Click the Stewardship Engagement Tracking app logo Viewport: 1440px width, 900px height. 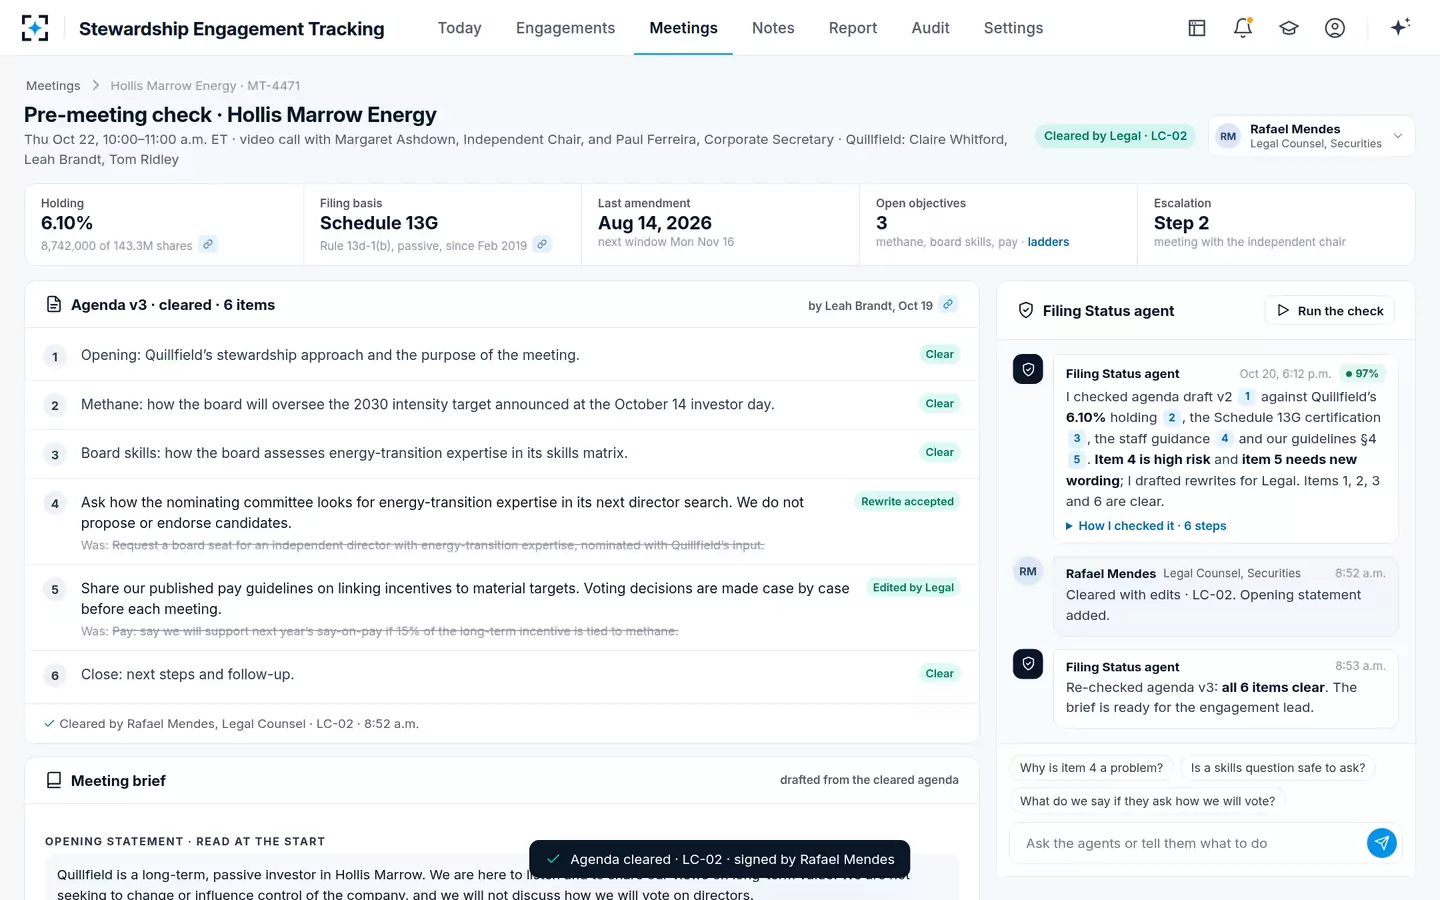(x=35, y=28)
